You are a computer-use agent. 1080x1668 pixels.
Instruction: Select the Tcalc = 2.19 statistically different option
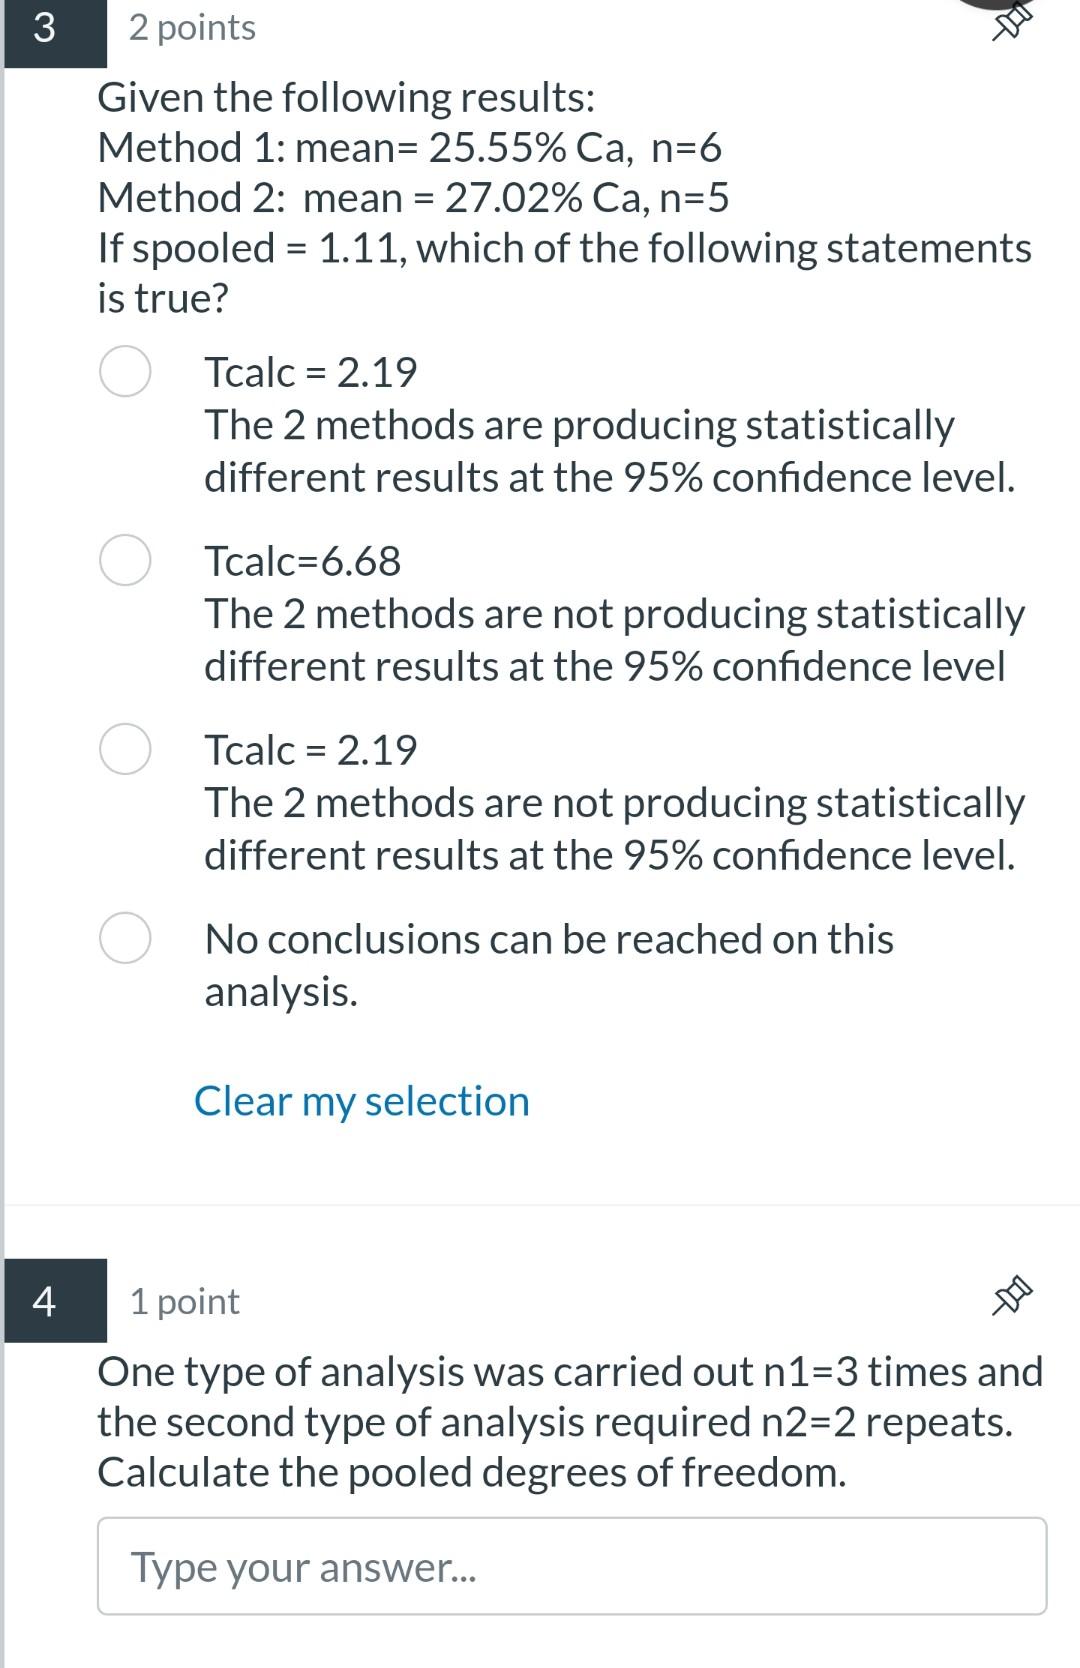(x=126, y=371)
